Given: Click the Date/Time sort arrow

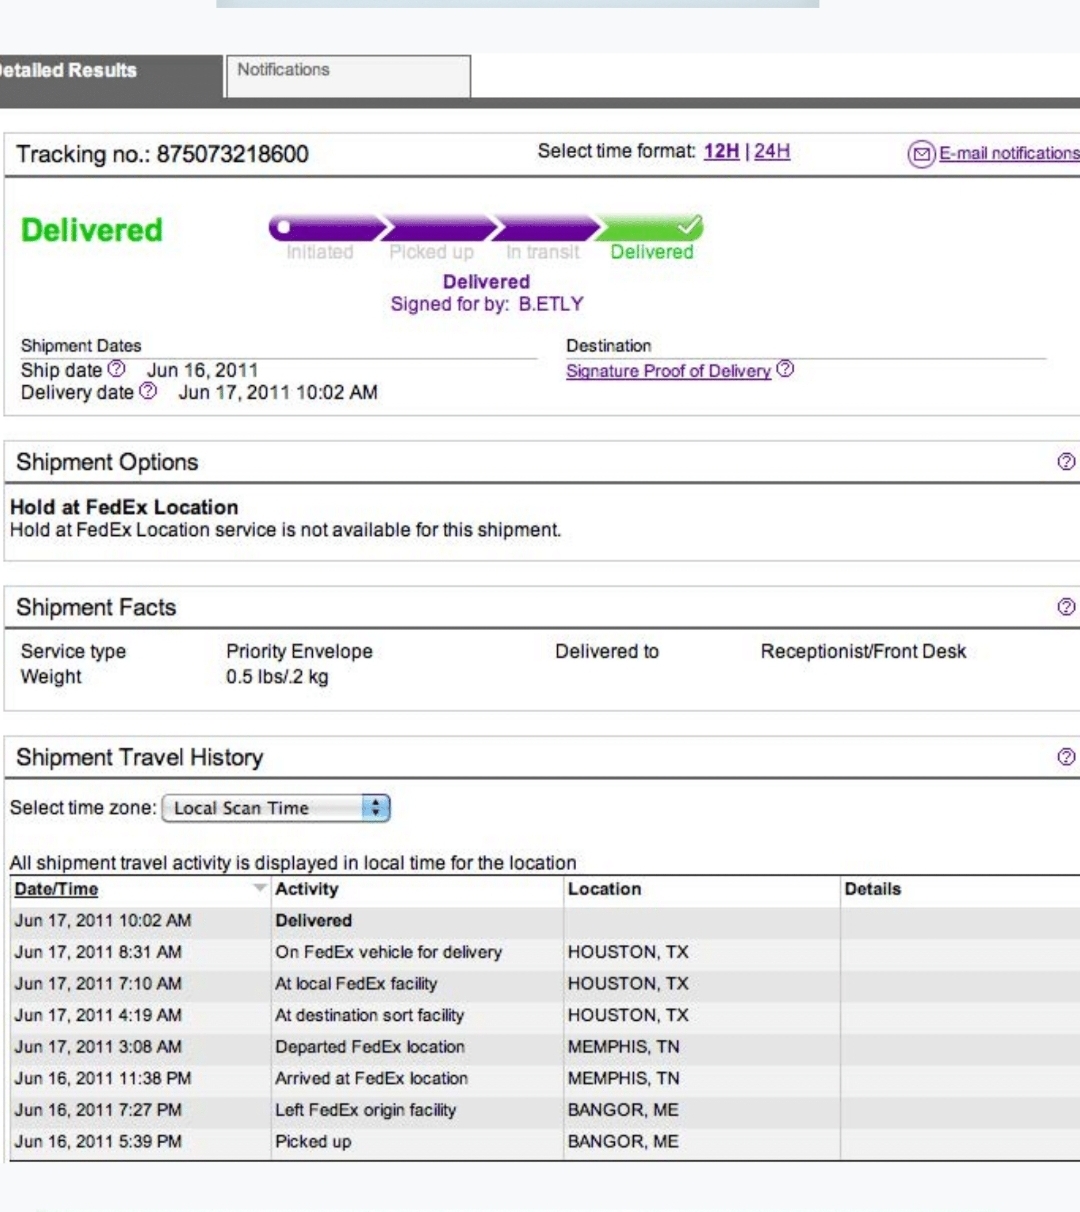Looking at the screenshot, I should [260, 889].
